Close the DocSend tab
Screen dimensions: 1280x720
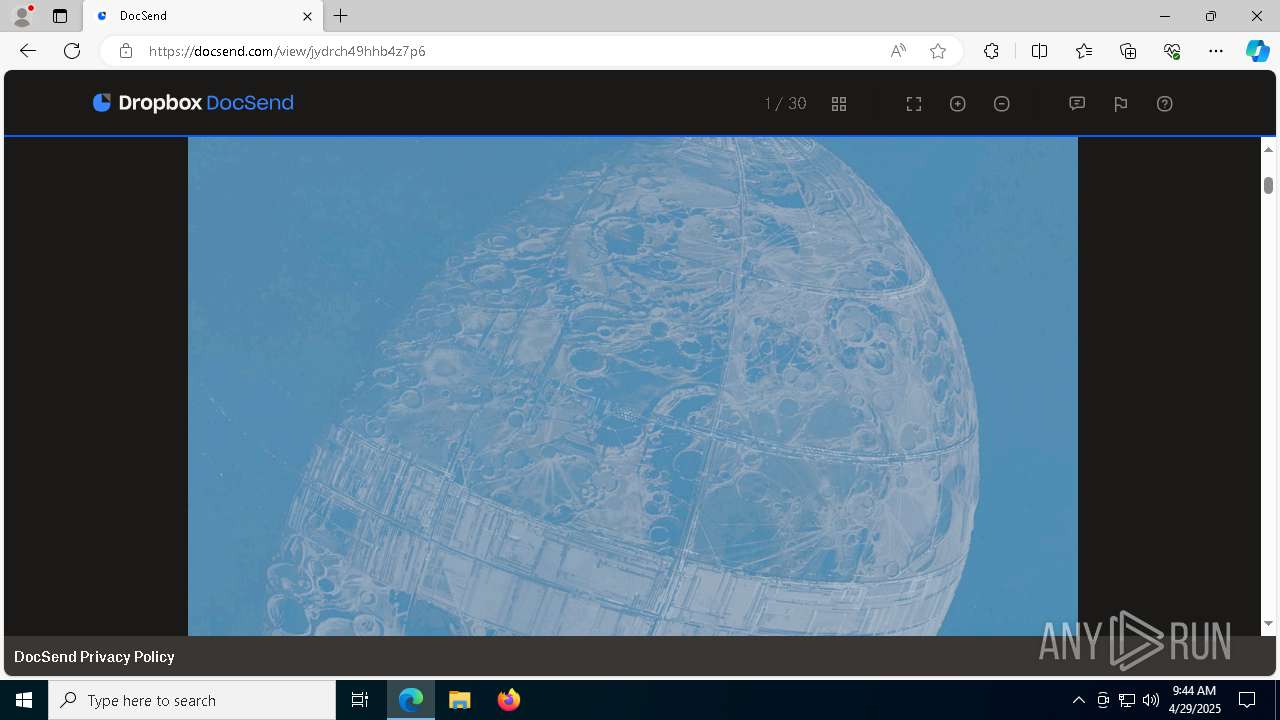(308, 16)
